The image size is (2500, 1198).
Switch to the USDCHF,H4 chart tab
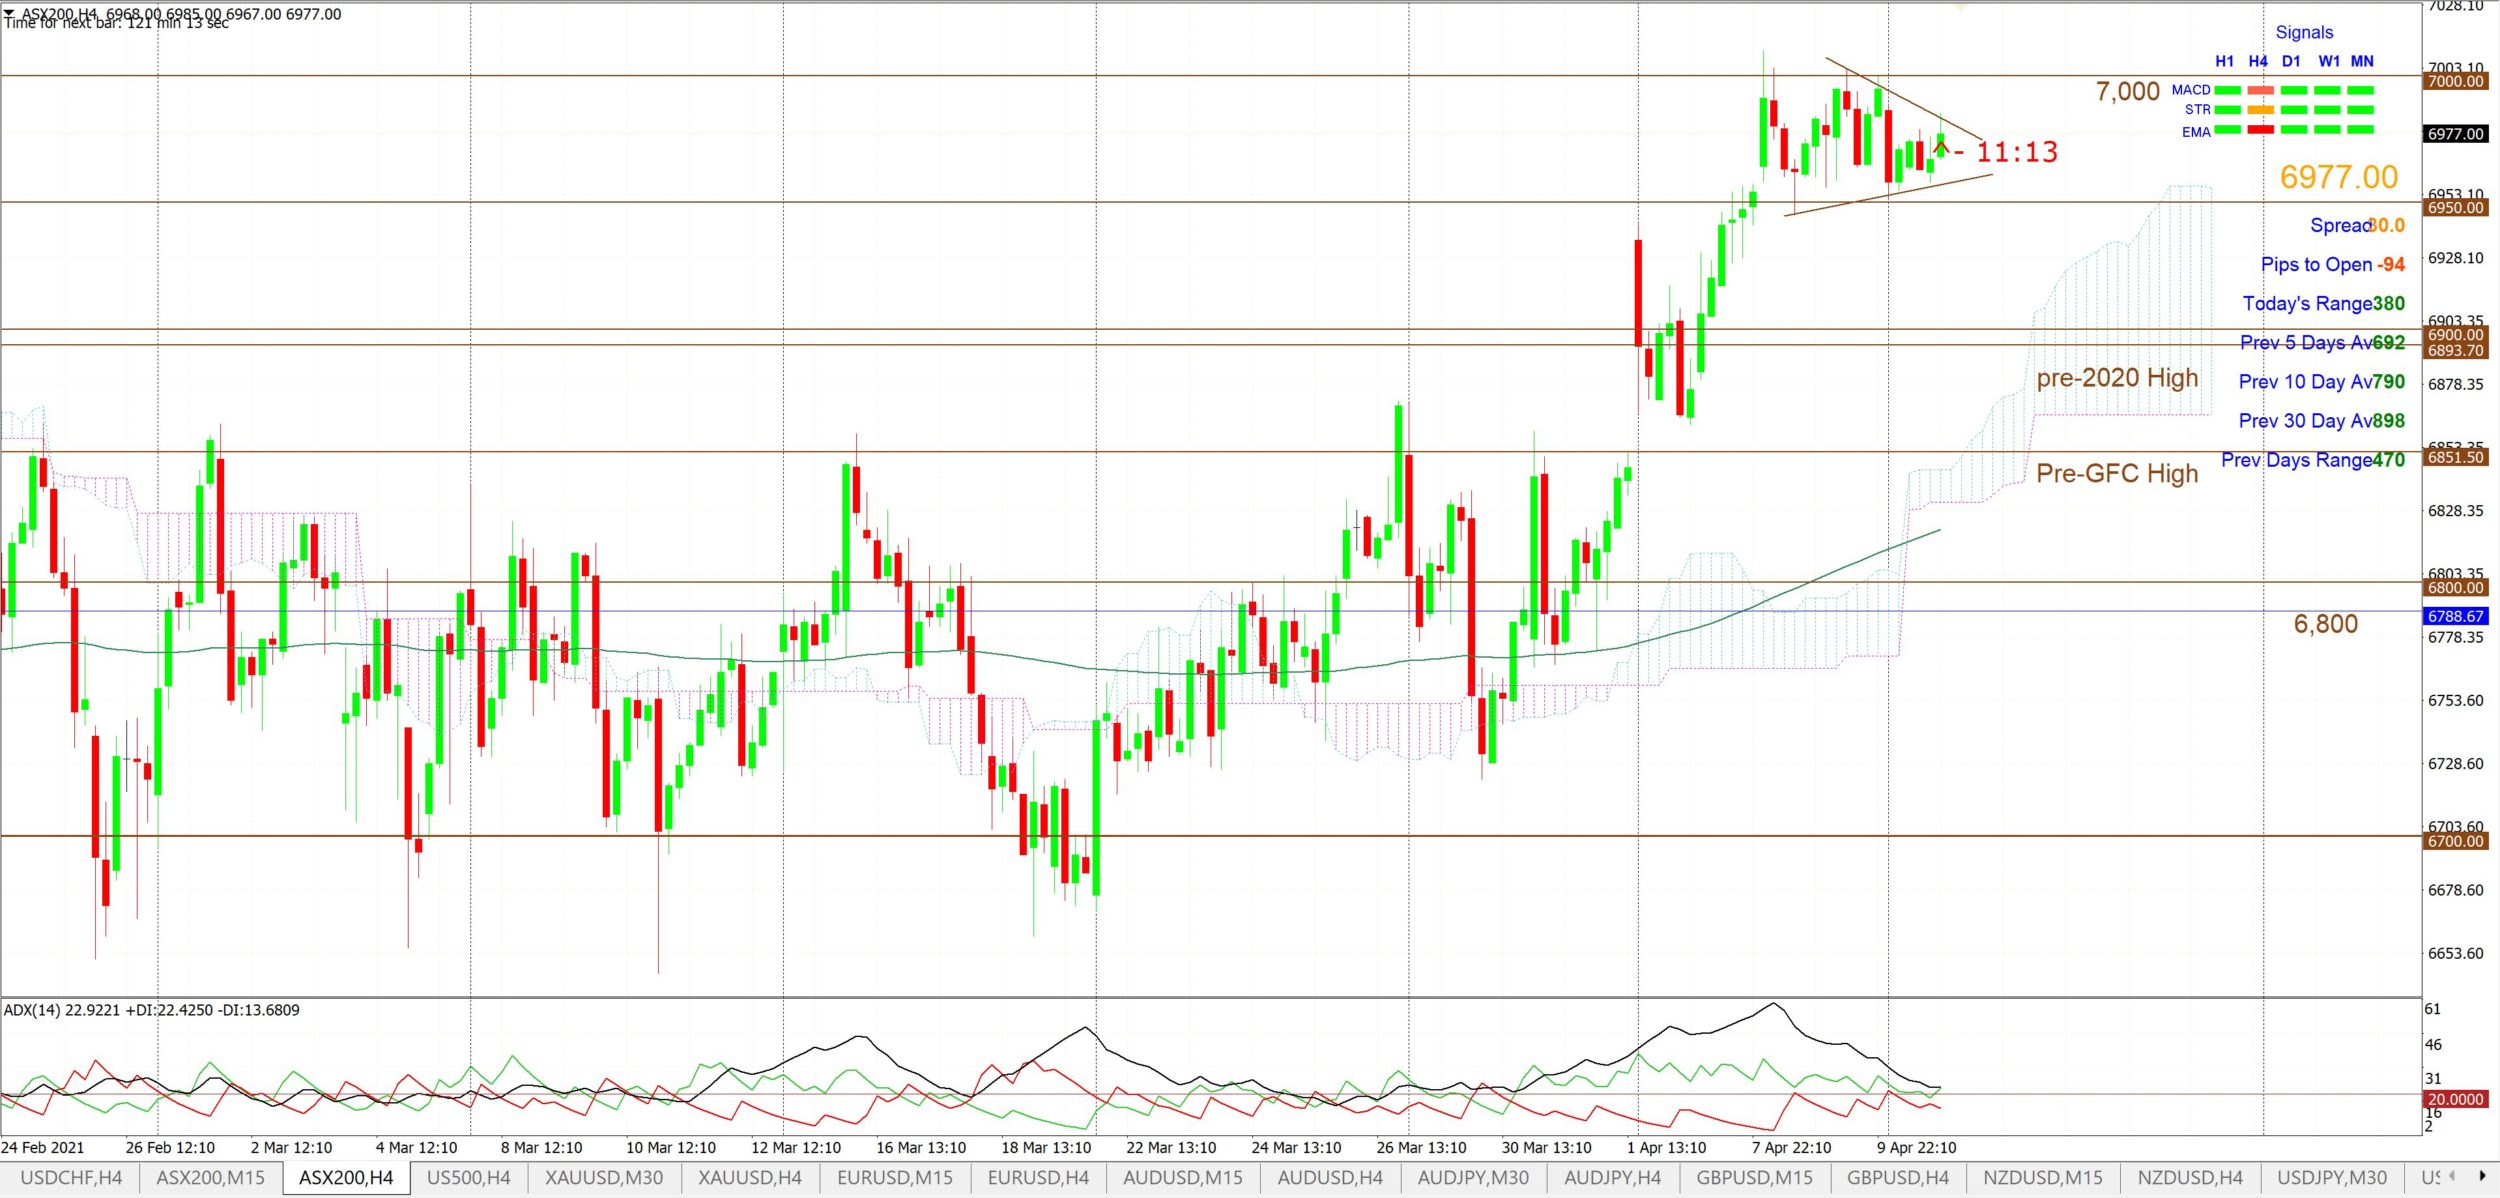coord(71,1177)
